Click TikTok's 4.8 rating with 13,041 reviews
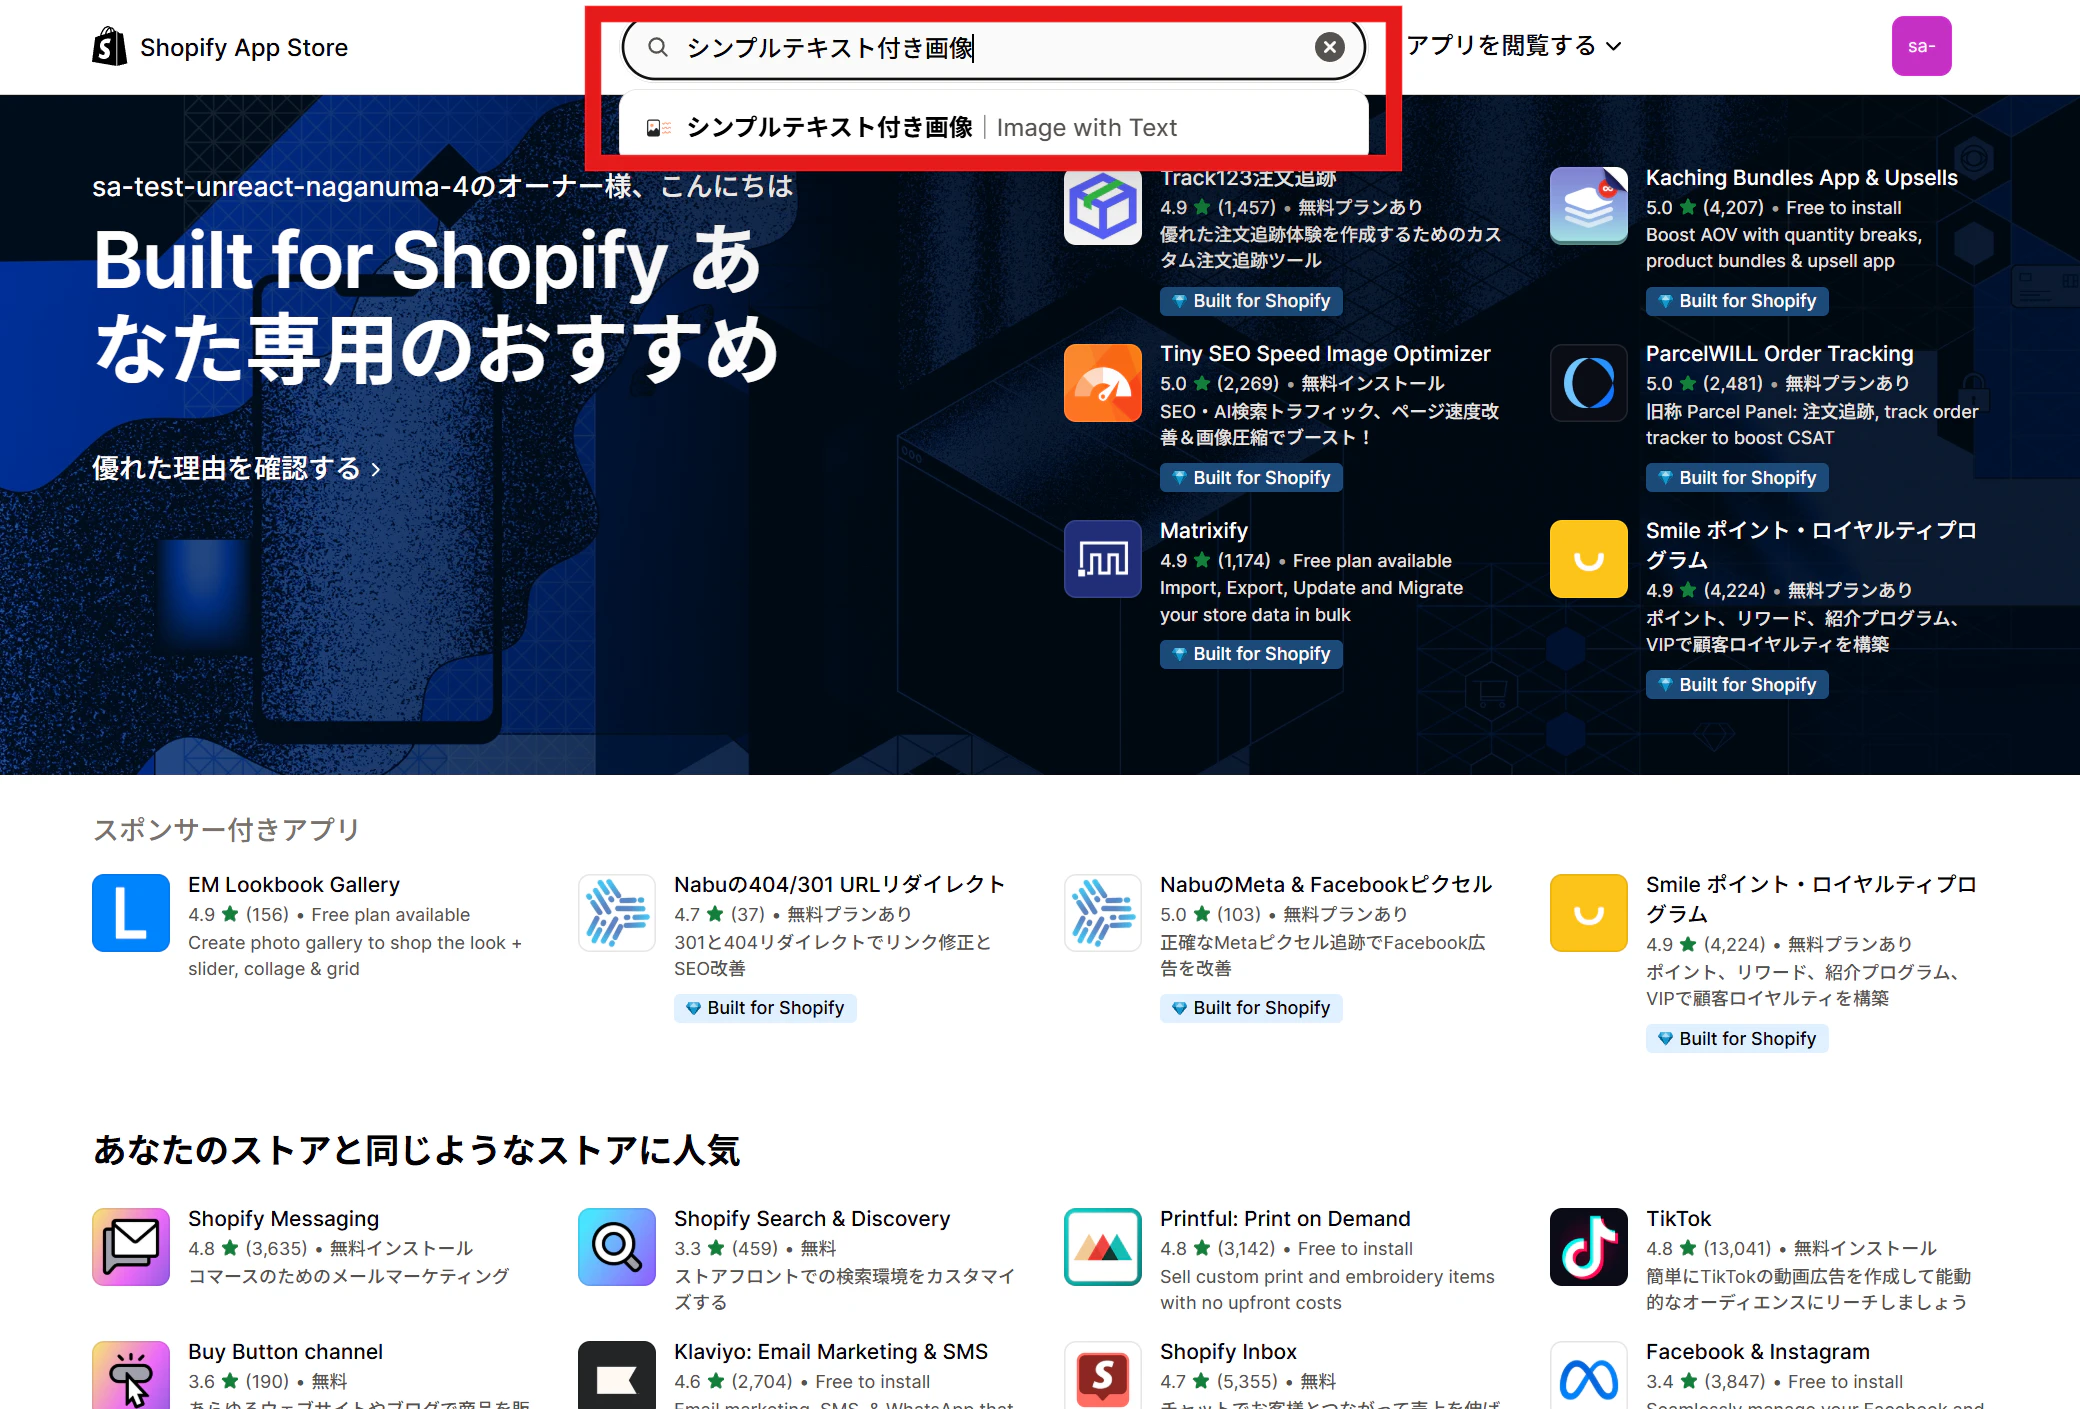The width and height of the screenshot is (2080, 1409). click(x=1708, y=1249)
